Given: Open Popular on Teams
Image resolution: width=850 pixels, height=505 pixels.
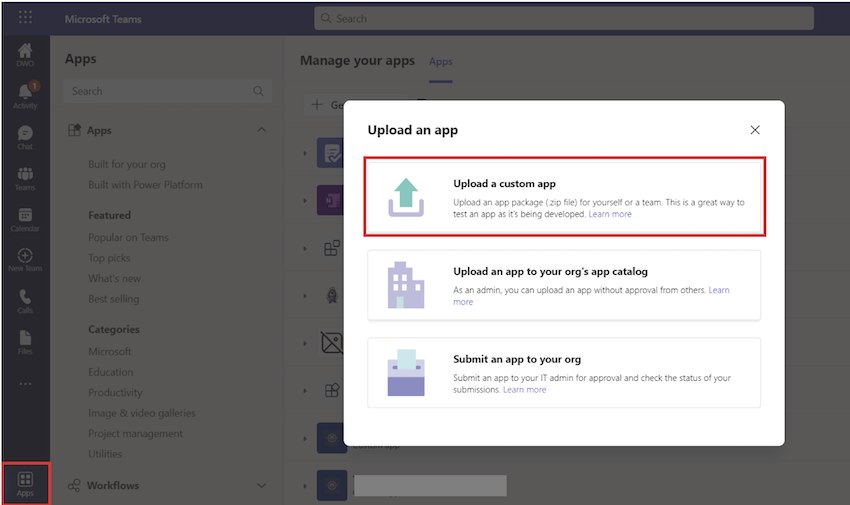Looking at the screenshot, I should [x=128, y=237].
